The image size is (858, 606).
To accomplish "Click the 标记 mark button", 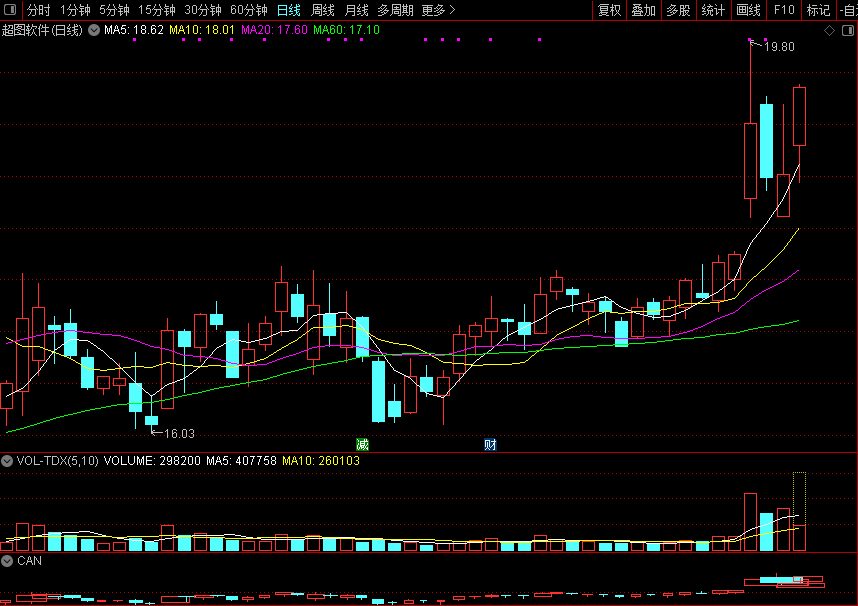I will pyautogui.click(x=819, y=10).
